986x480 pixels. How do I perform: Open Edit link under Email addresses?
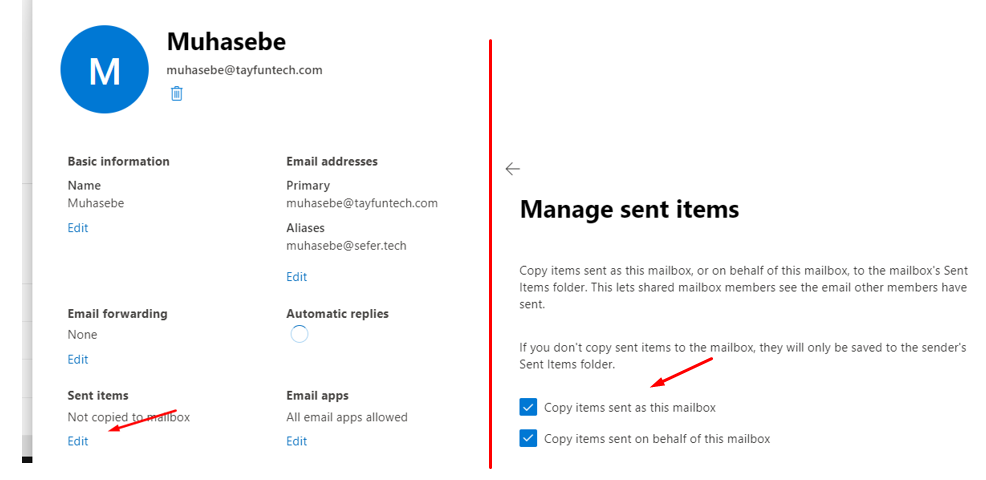point(297,277)
